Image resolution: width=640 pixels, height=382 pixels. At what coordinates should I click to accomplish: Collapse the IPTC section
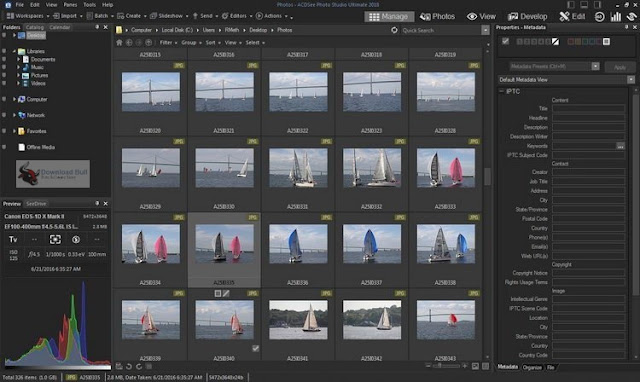coord(501,91)
